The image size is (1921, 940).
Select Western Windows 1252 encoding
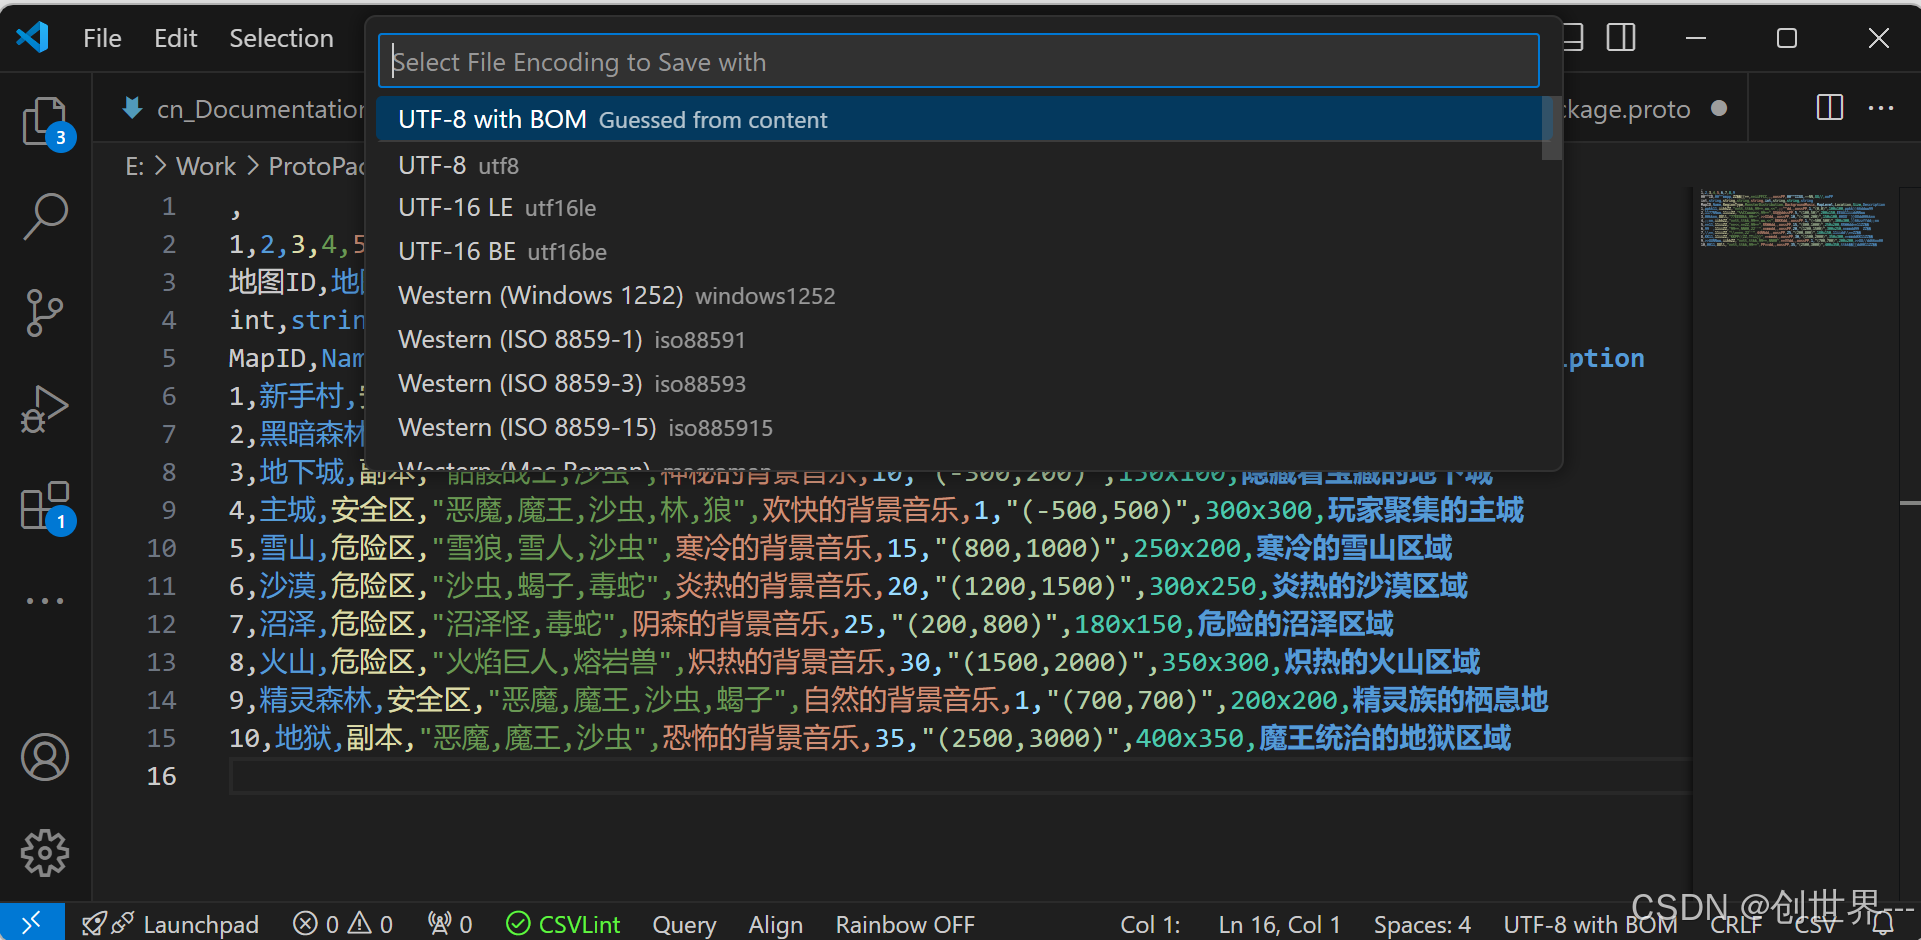958,295
